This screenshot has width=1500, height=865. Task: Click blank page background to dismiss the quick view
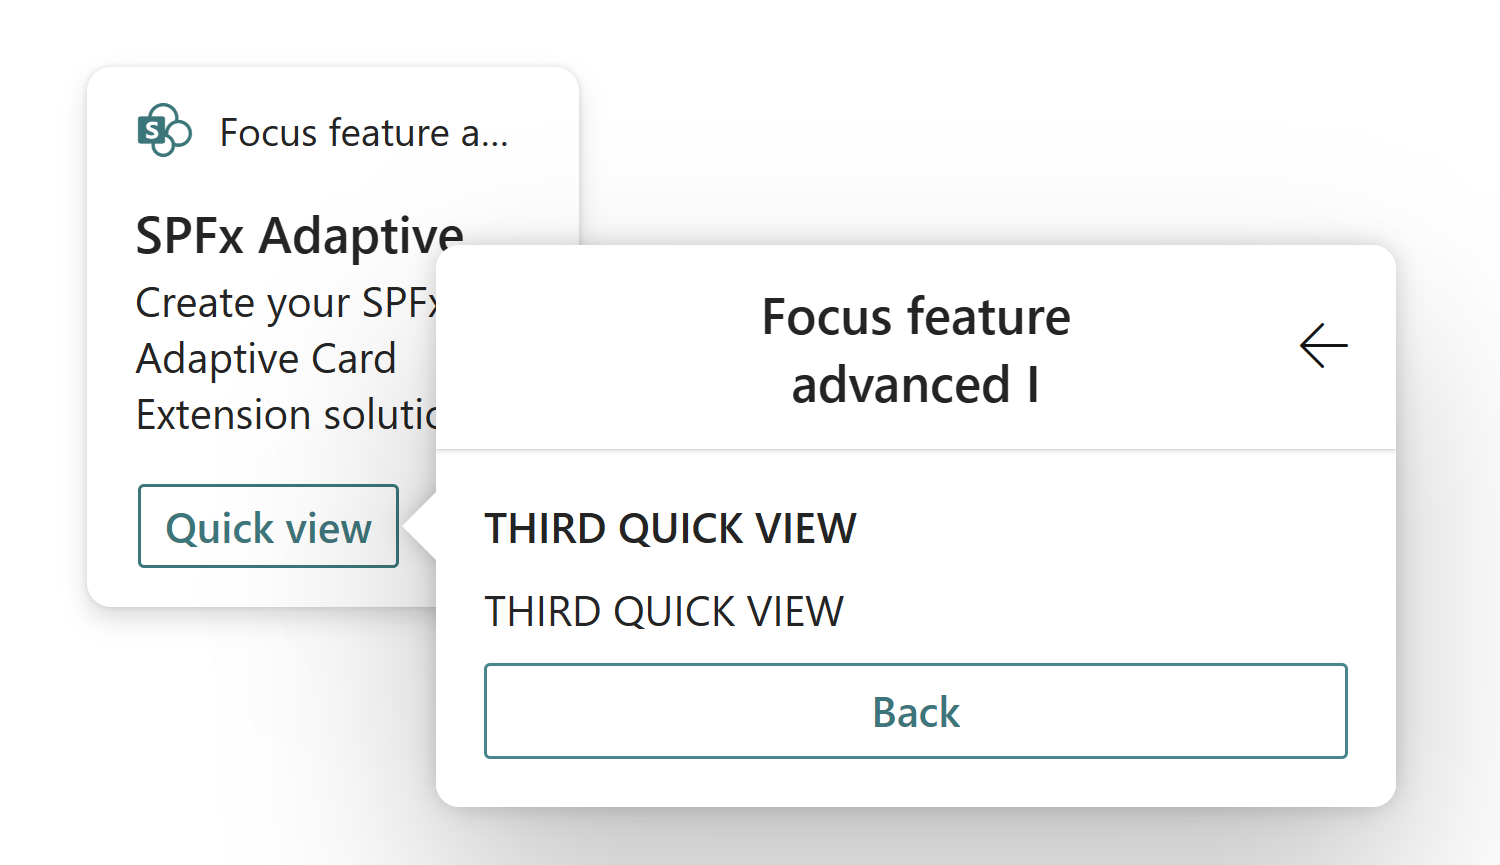click(1000, 120)
